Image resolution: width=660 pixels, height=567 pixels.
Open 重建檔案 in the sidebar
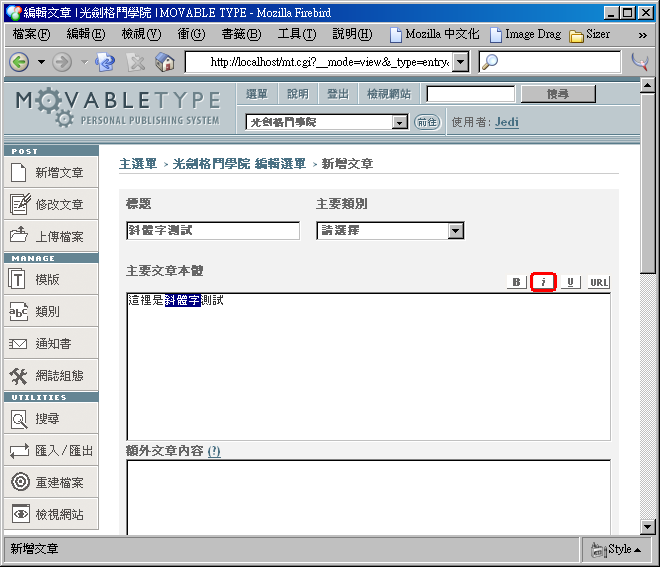[51, 482]
